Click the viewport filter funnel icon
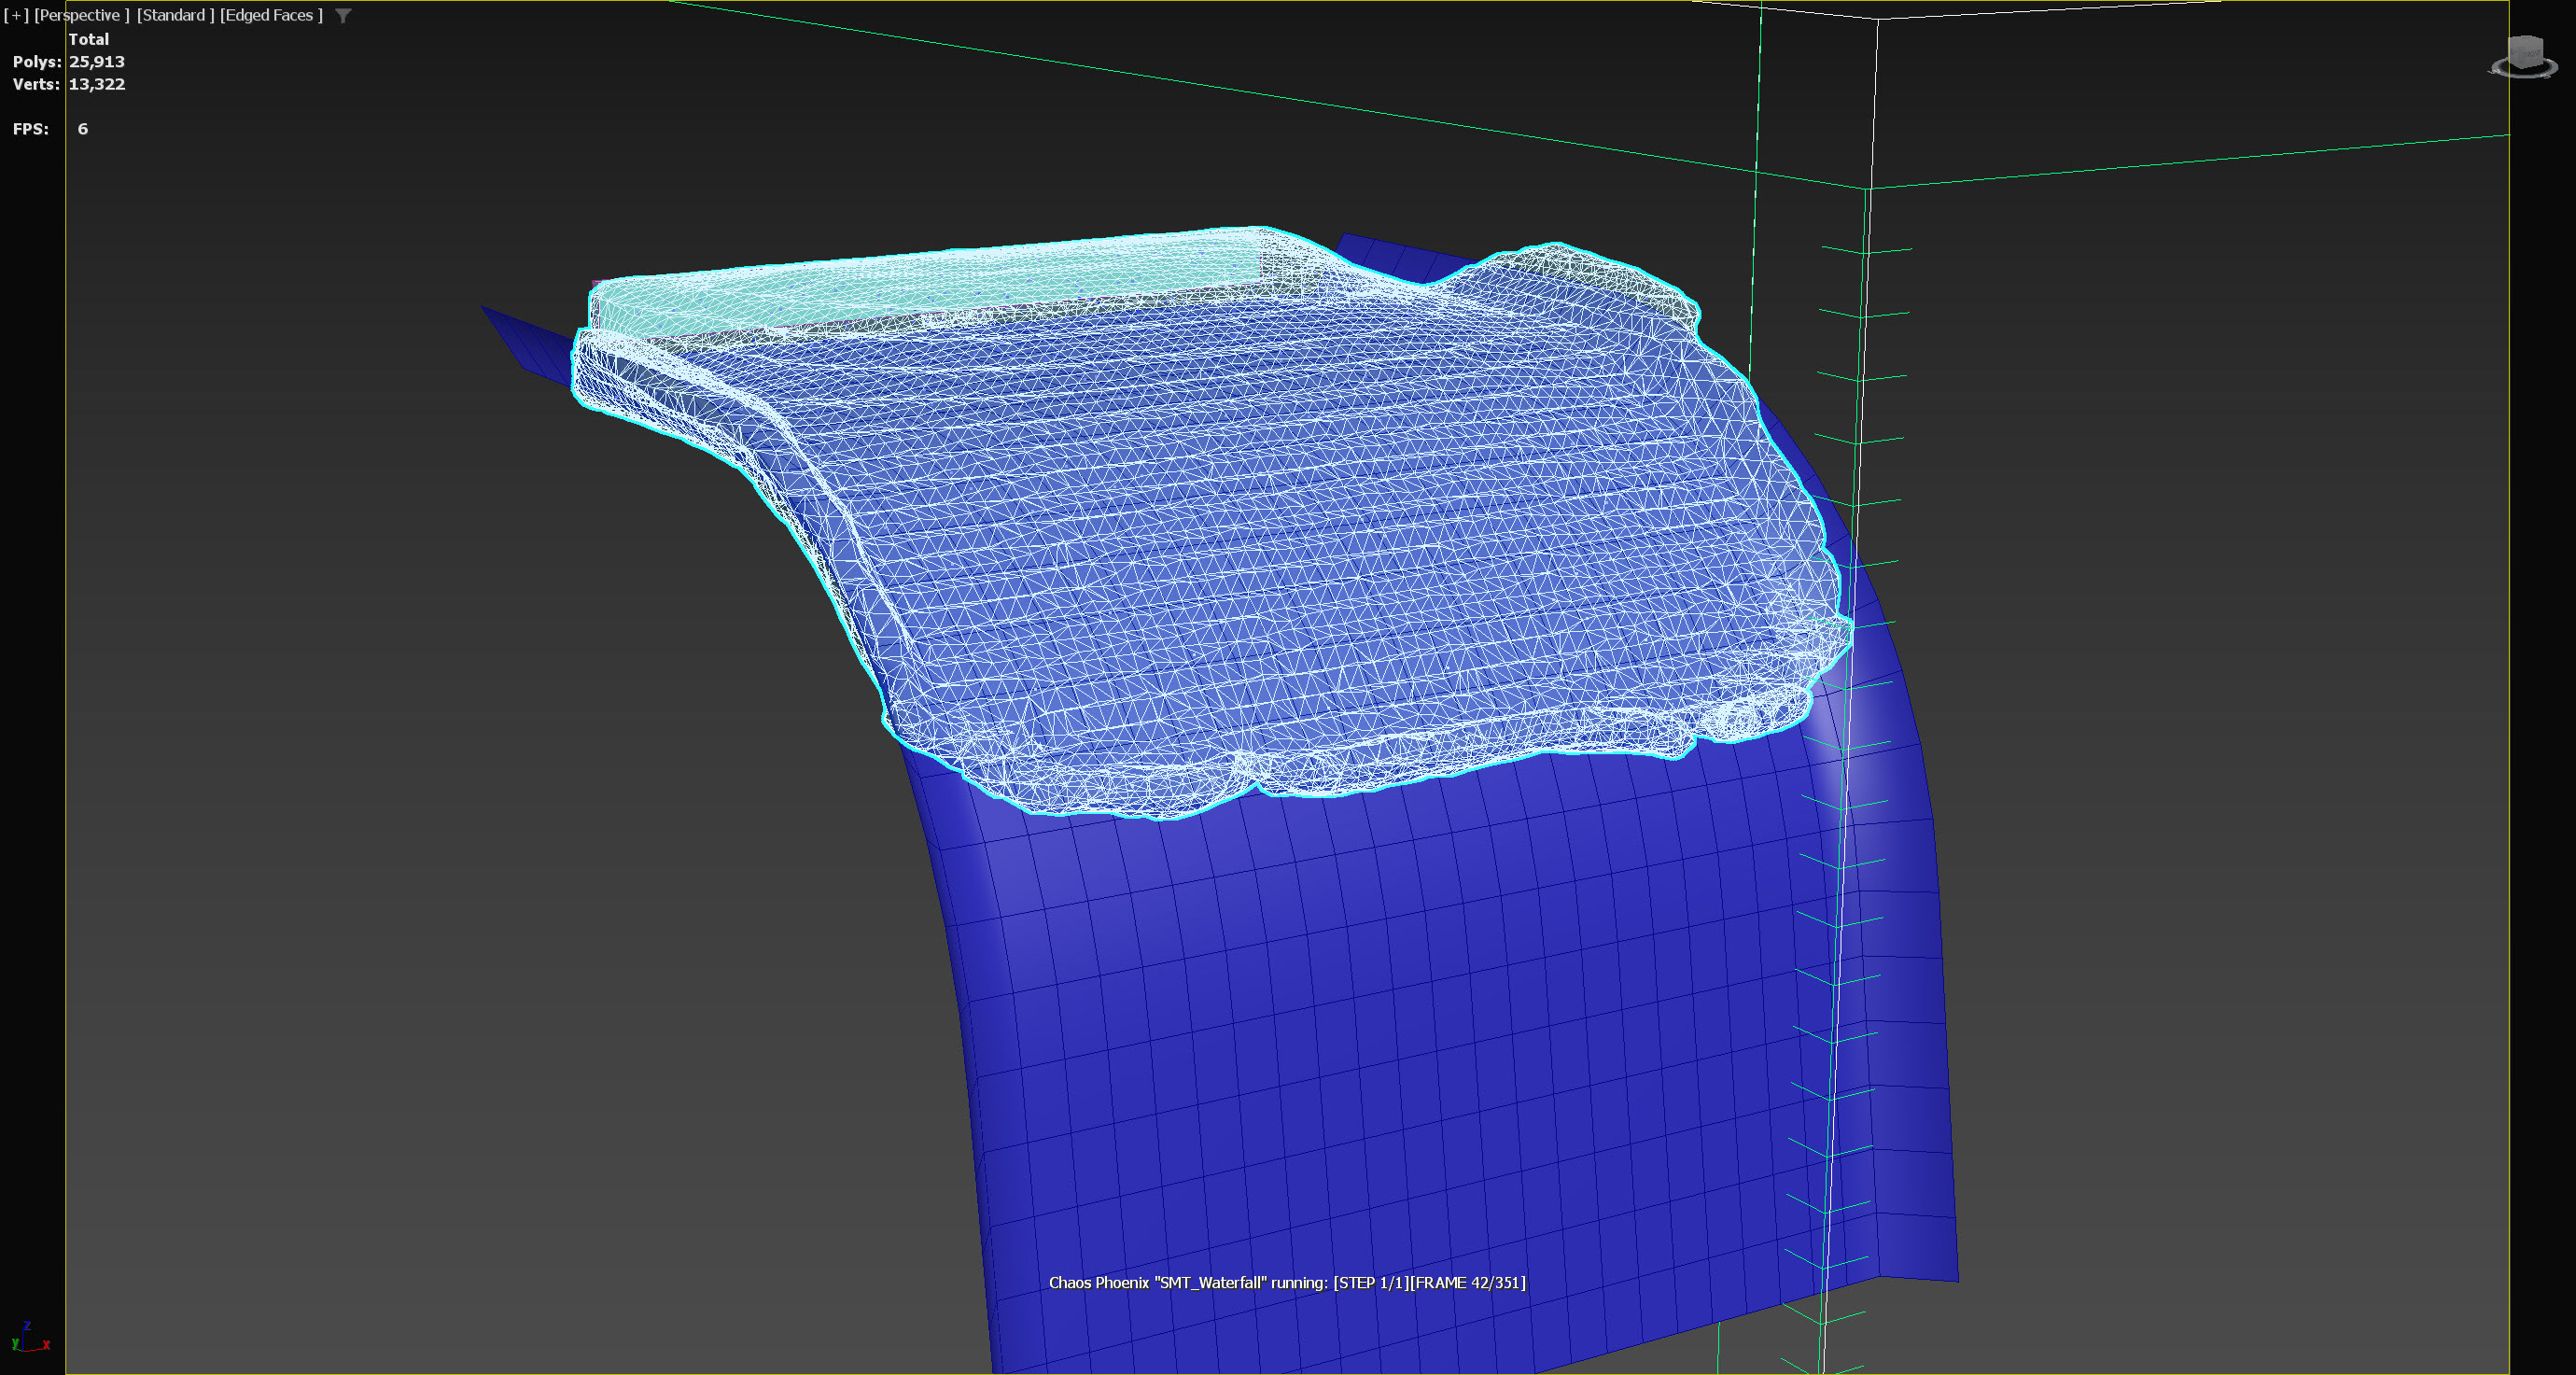The image size is (2576, 1375). (343, 16)
